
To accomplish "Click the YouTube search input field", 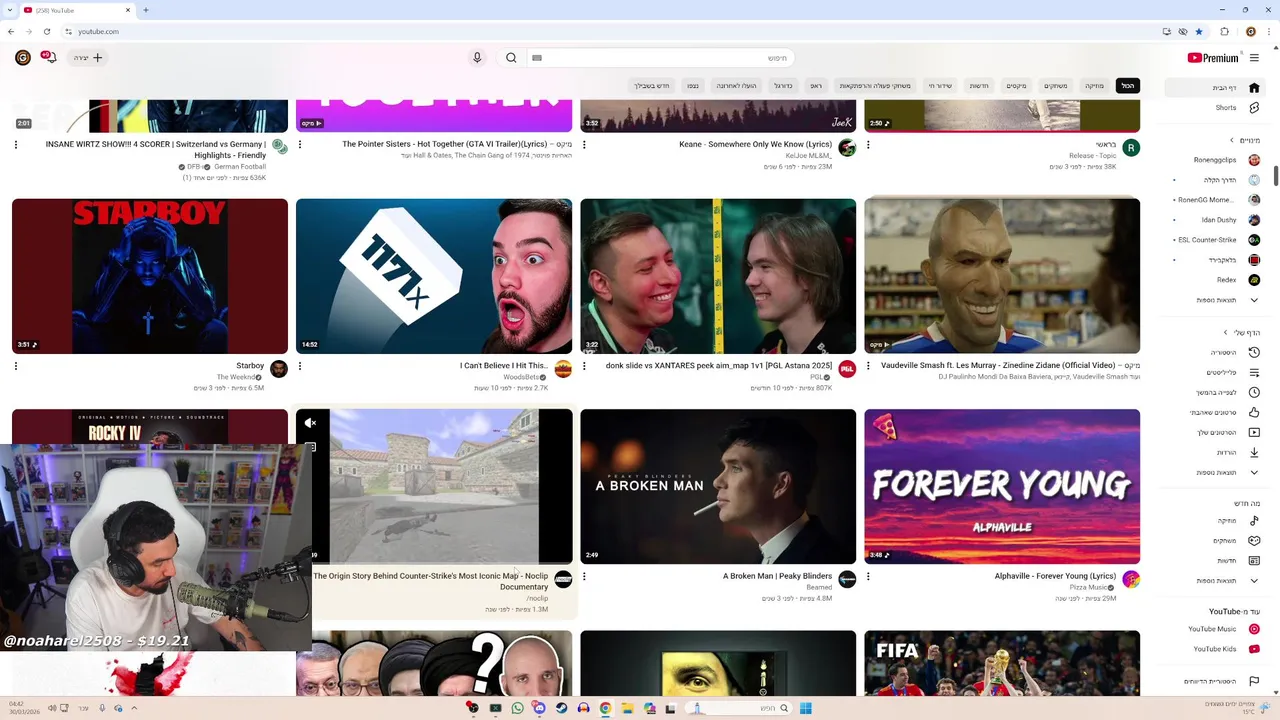I will 662,58.
